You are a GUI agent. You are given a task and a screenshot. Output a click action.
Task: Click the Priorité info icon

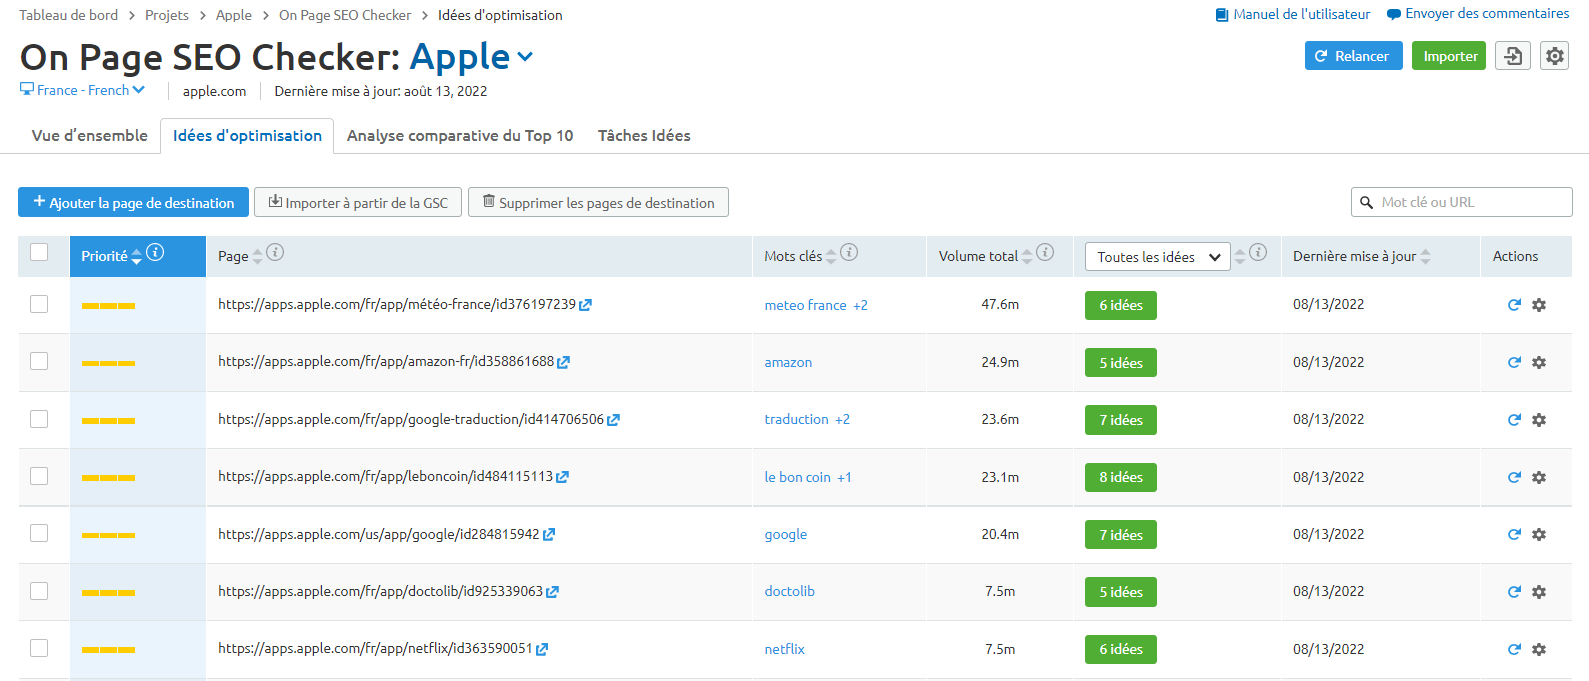point(155,252)
